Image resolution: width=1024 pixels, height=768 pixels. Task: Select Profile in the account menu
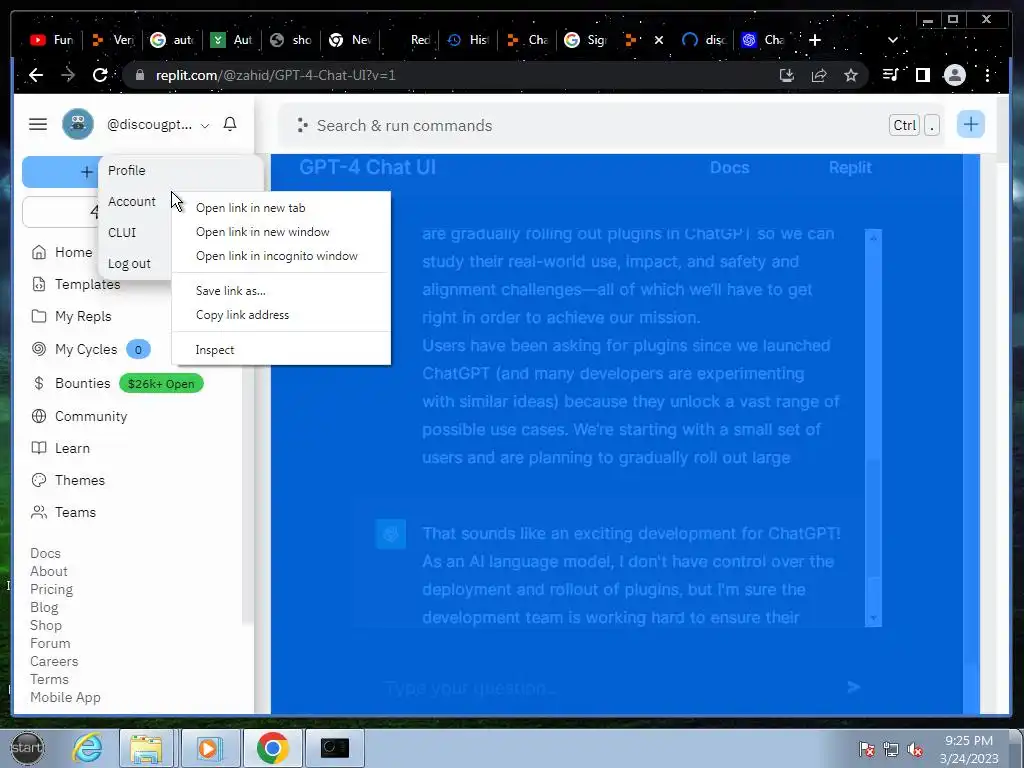(127, 170)
